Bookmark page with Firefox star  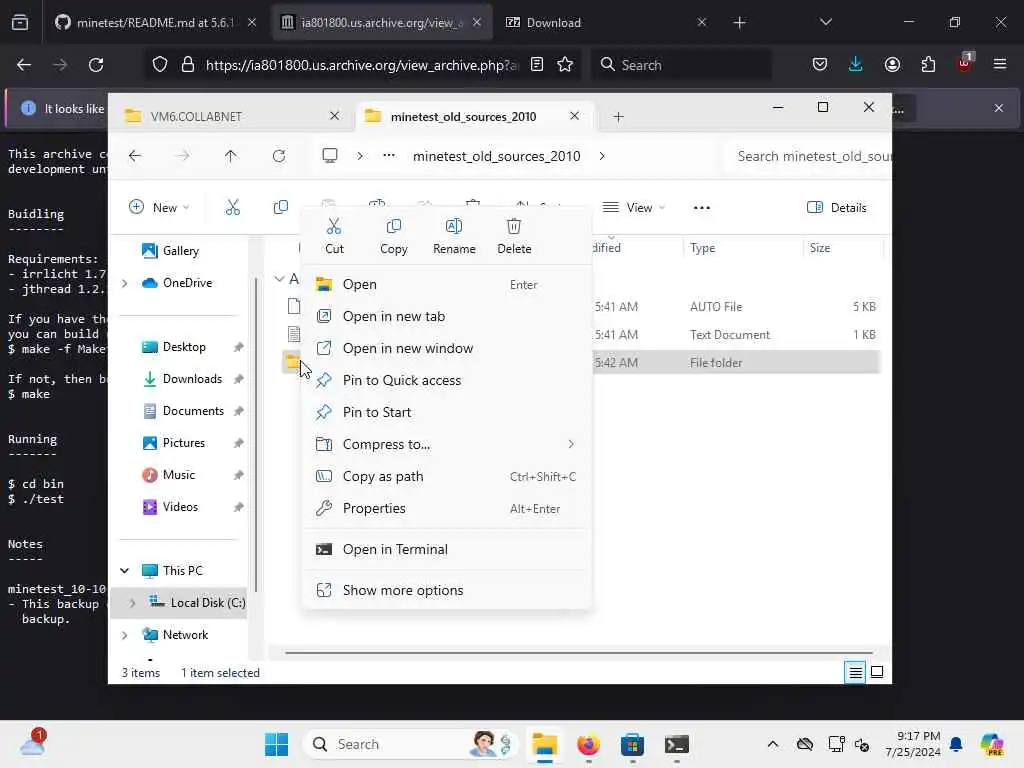pyautogui.click(x=565, y=65)
